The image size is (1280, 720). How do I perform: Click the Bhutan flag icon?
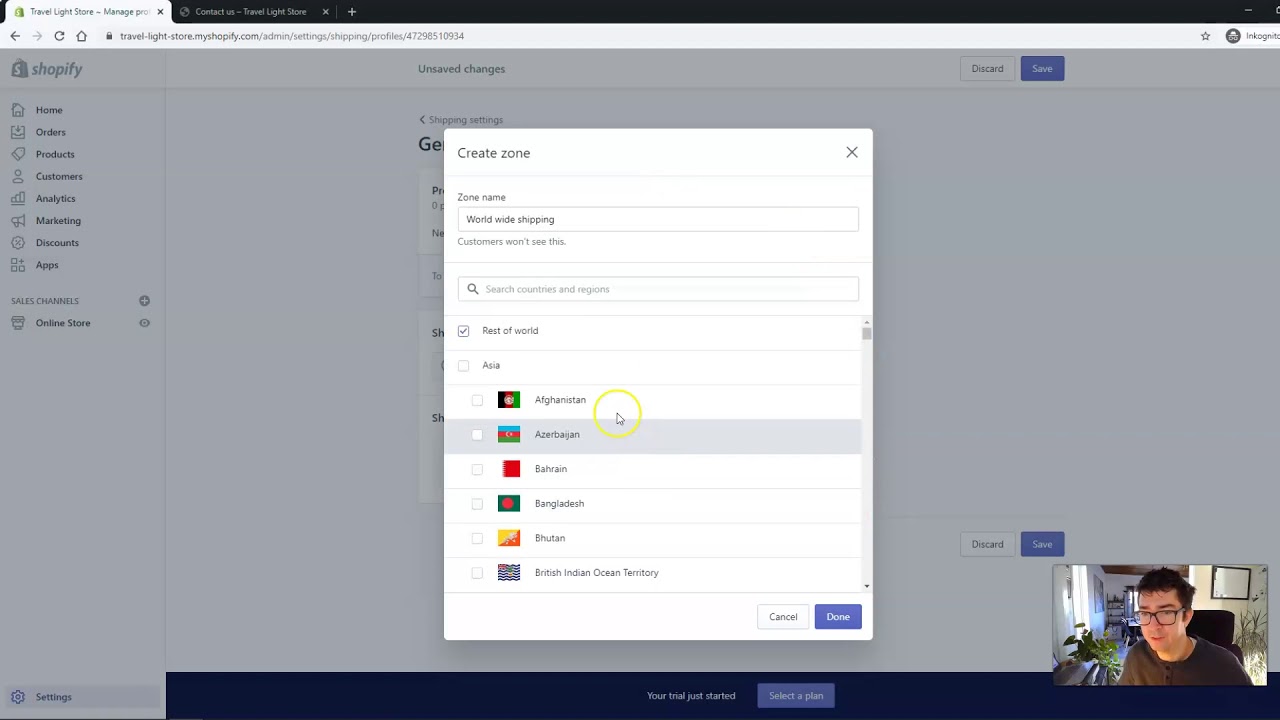509,538
